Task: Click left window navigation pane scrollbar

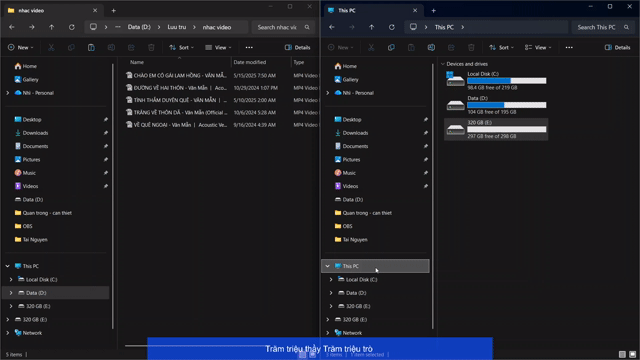Action: [113, 196]
